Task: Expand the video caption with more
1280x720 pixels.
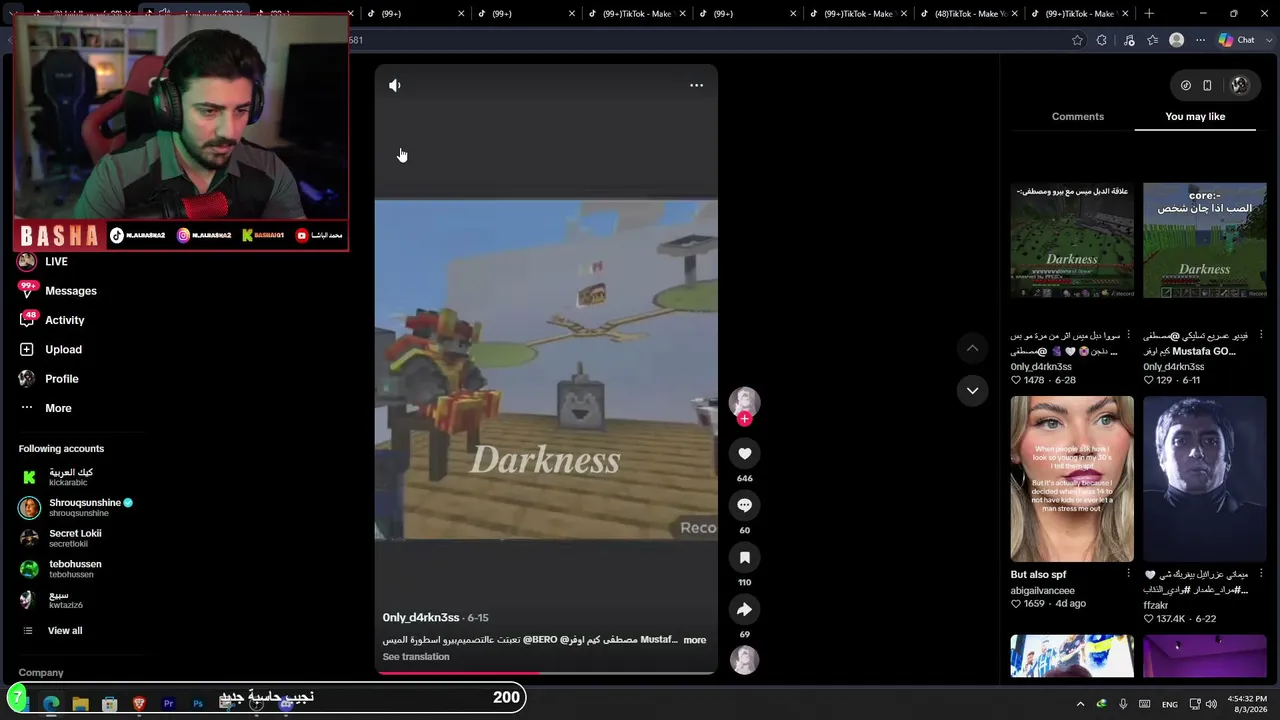Action: (695, 640)
